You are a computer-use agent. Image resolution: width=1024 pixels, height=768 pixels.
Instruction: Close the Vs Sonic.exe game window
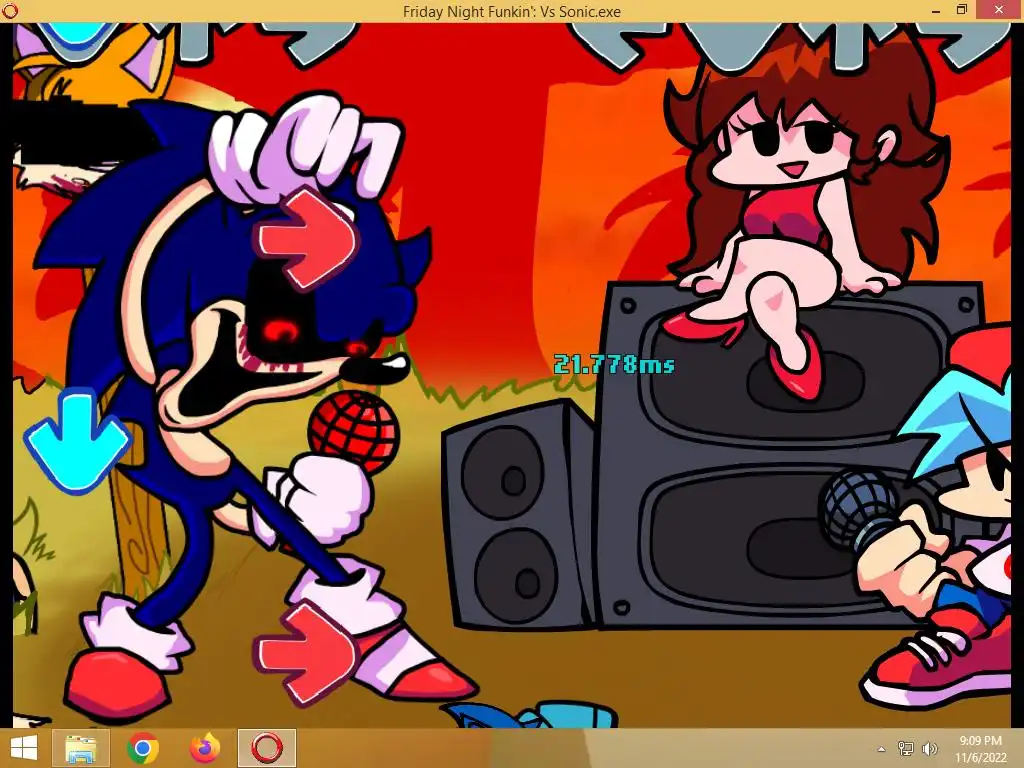coord(999,10)
